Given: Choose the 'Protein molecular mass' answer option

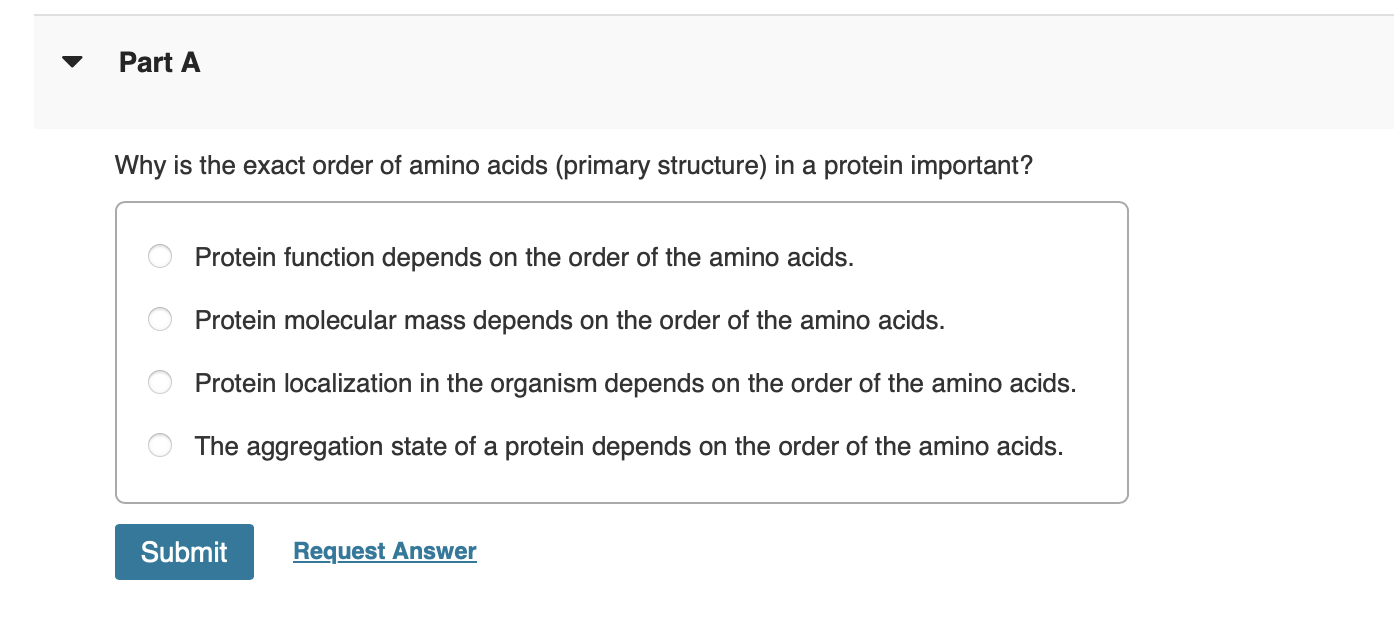Looking at the screenshot, I should (159, 320).
